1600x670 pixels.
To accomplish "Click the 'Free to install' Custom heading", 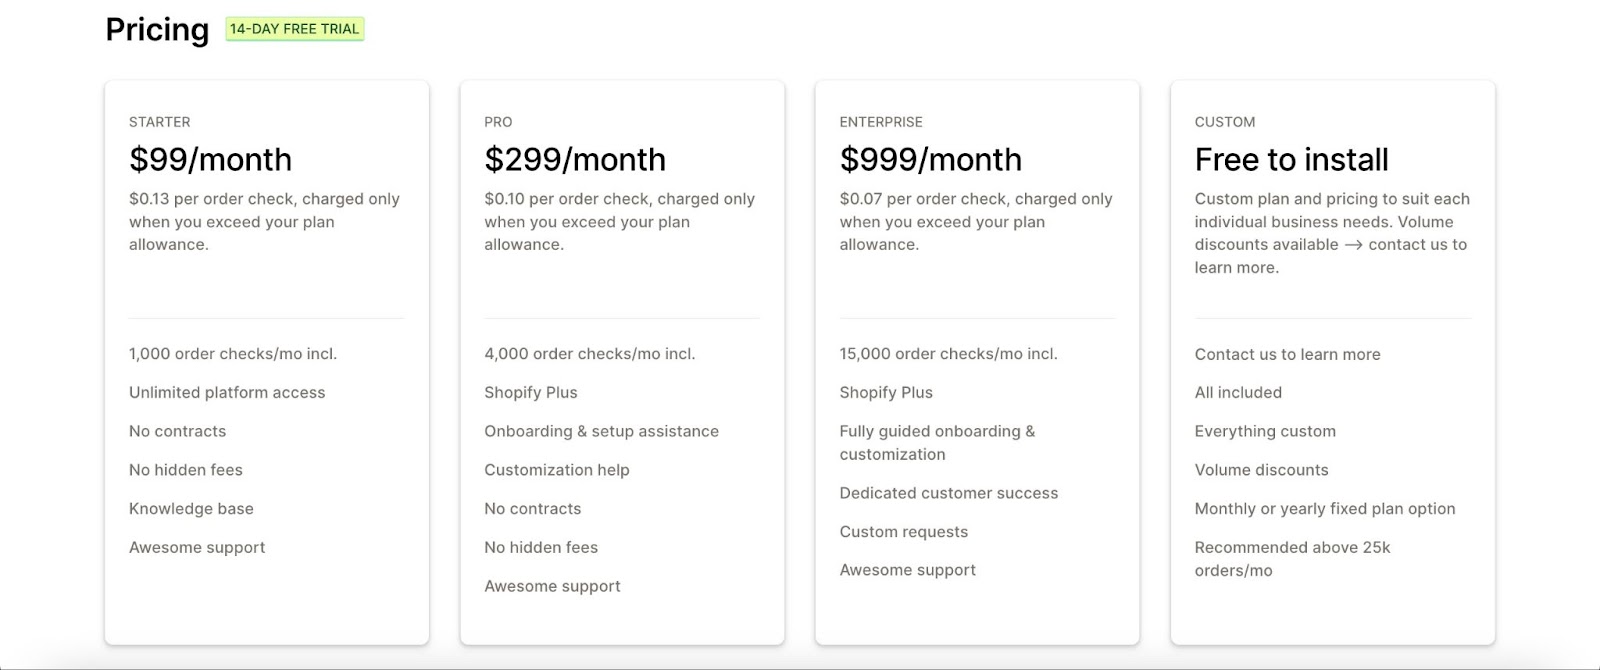I will click(1291, 160).
